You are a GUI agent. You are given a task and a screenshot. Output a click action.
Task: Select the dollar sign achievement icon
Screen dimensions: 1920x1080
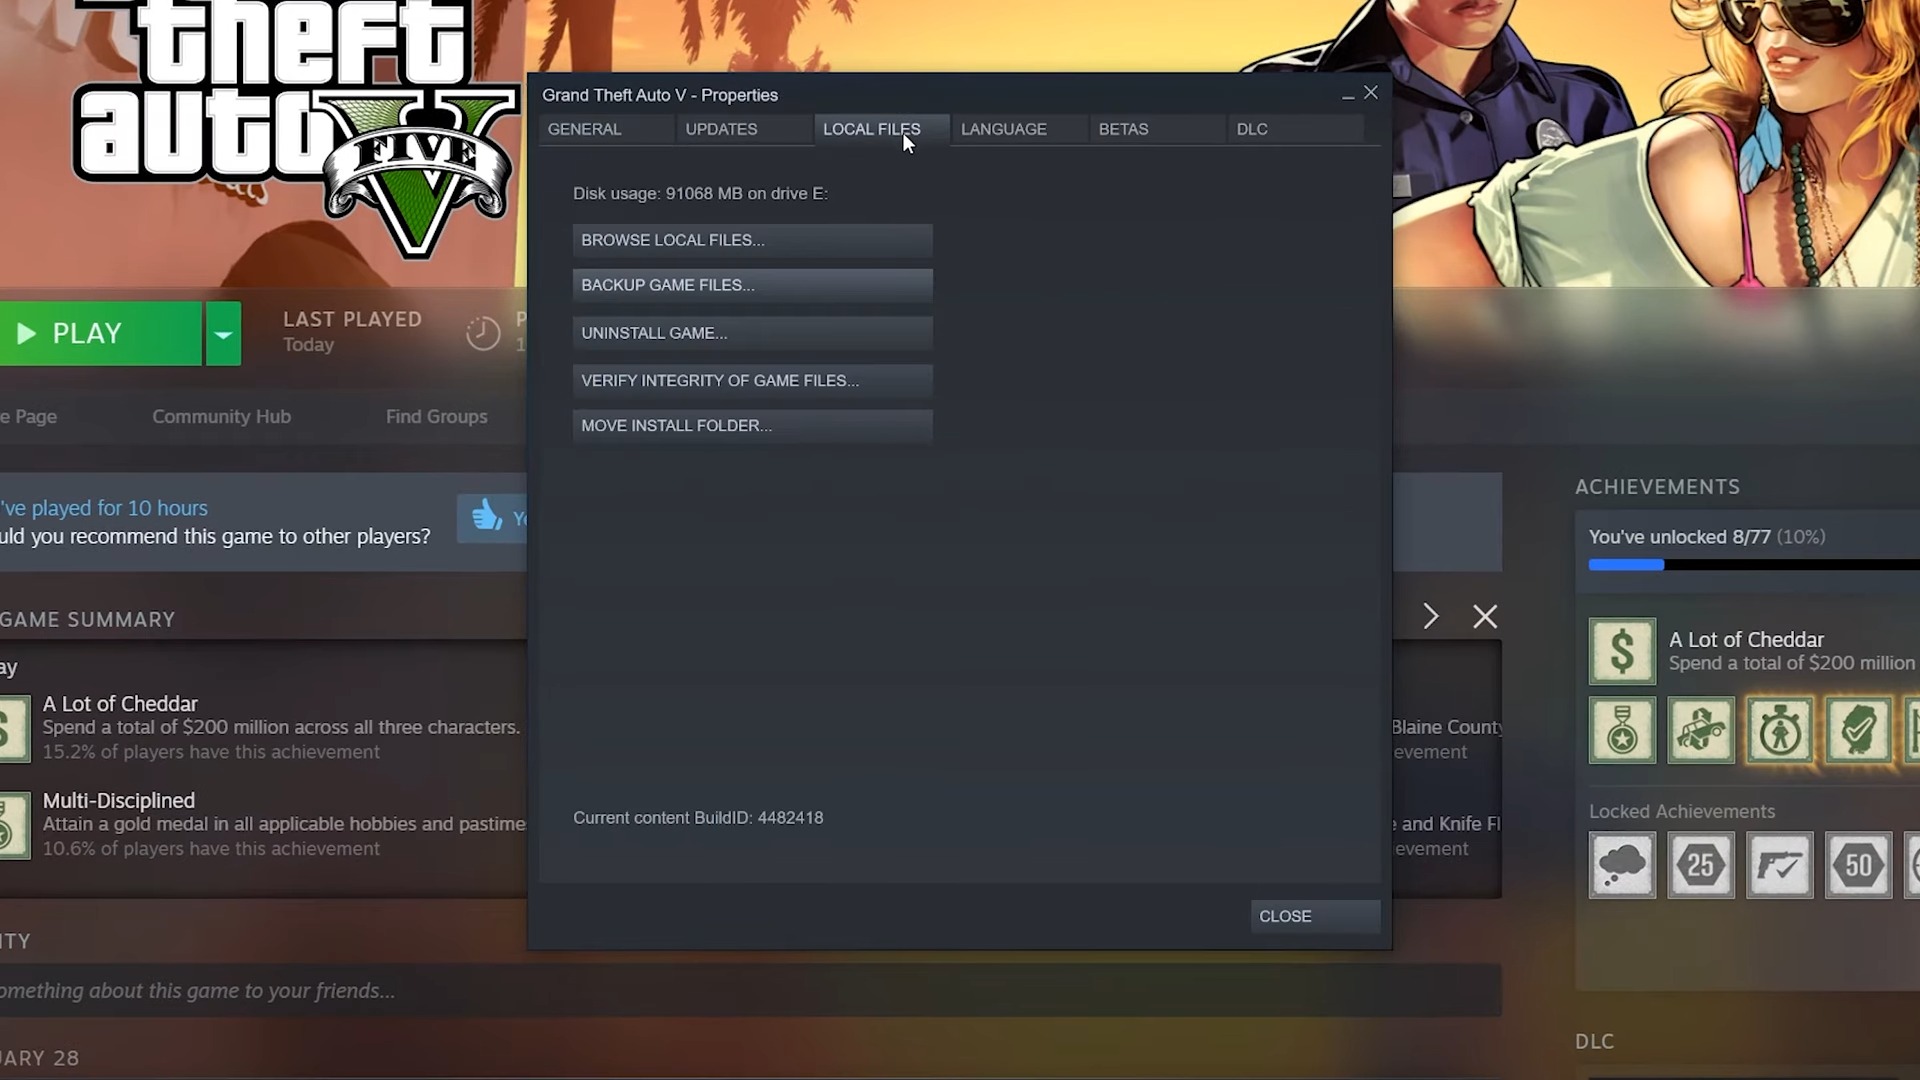1619,650
